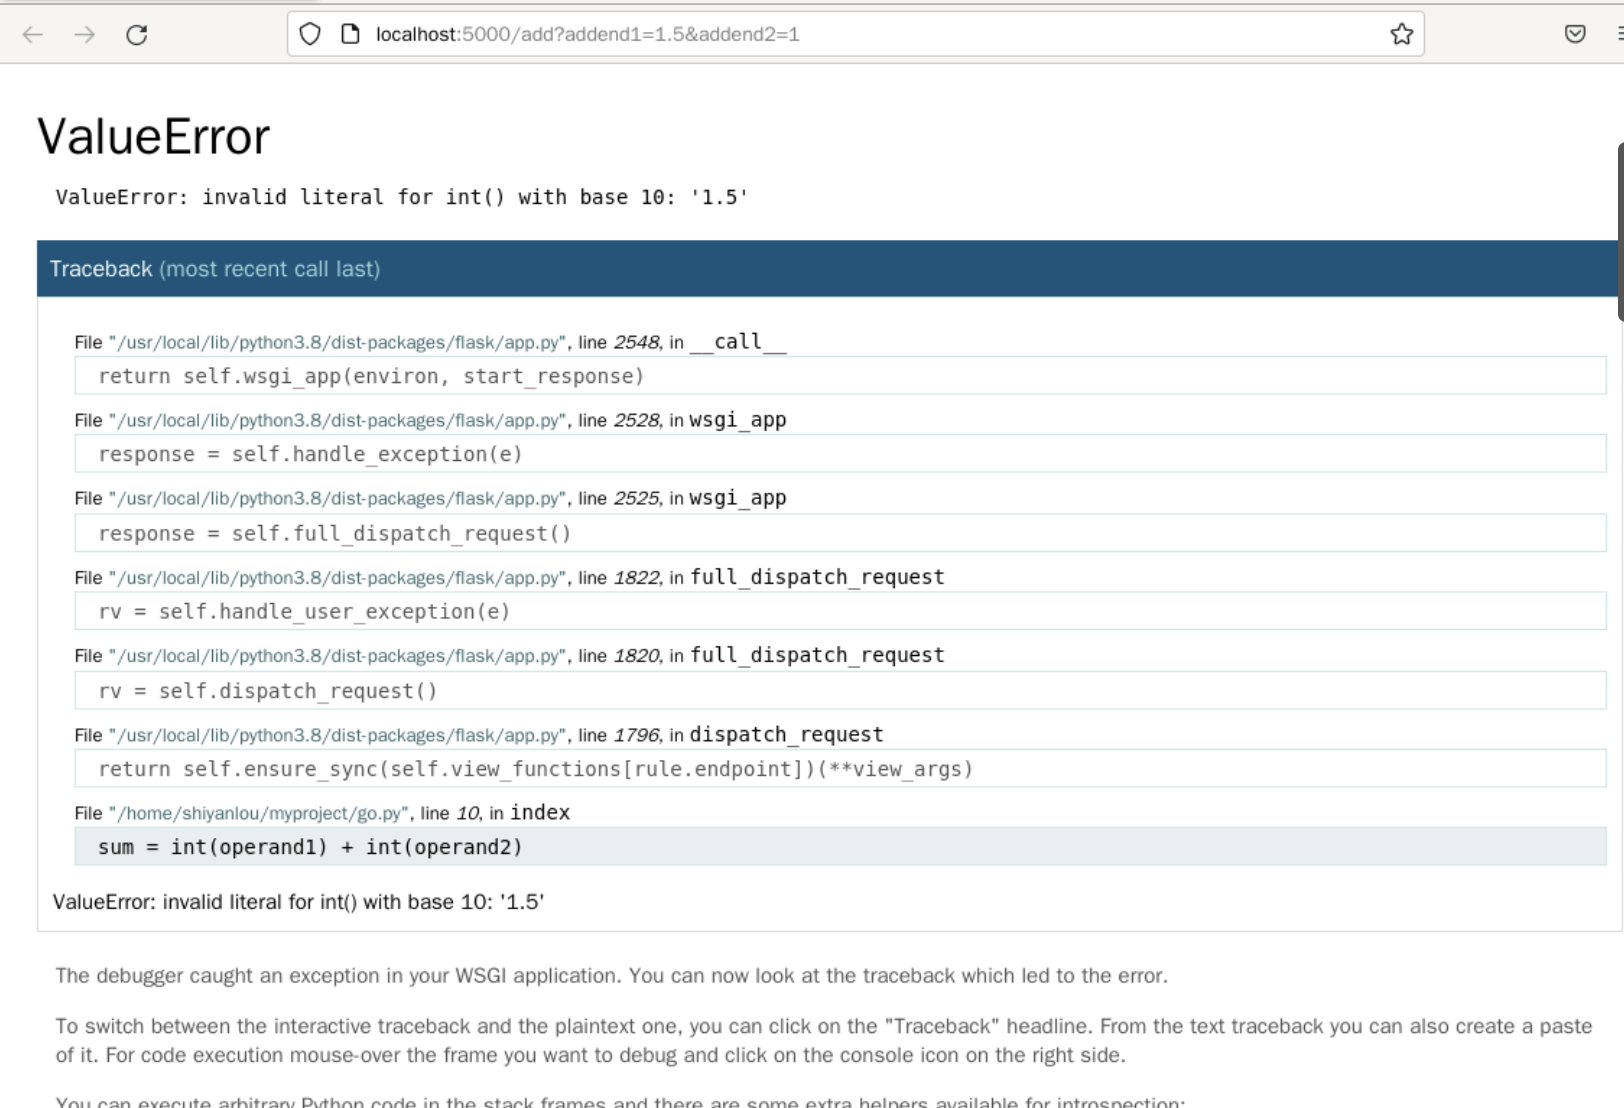Open tracking protection shield icon
Viewport: 1624px width, 1108px height.
coord(310,34)
